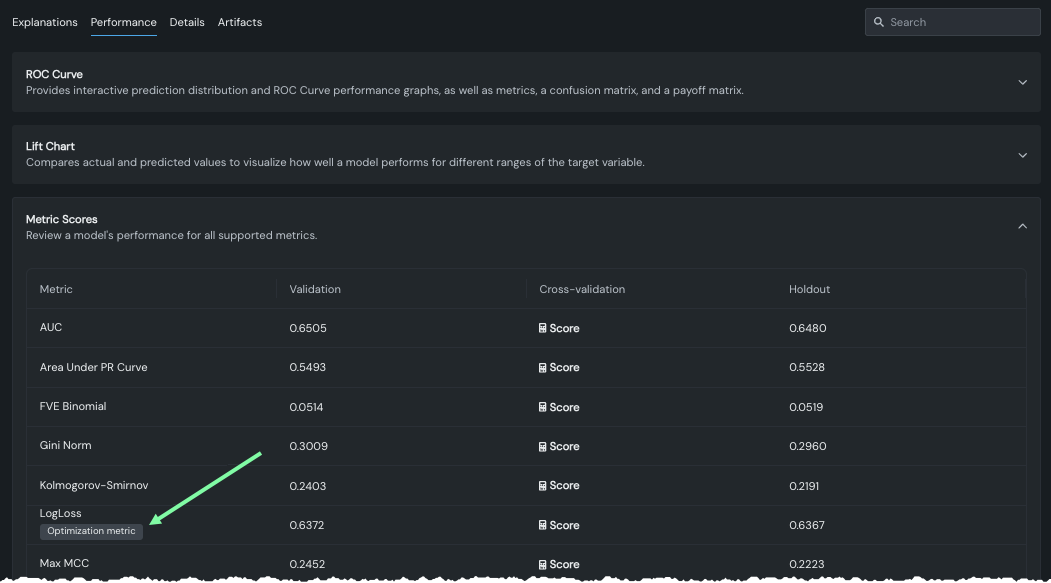Click calculator icon in FVE Binomial row
Viewport: 1051px width, 583px height.
pyautogui.click(x=543, y=407)
